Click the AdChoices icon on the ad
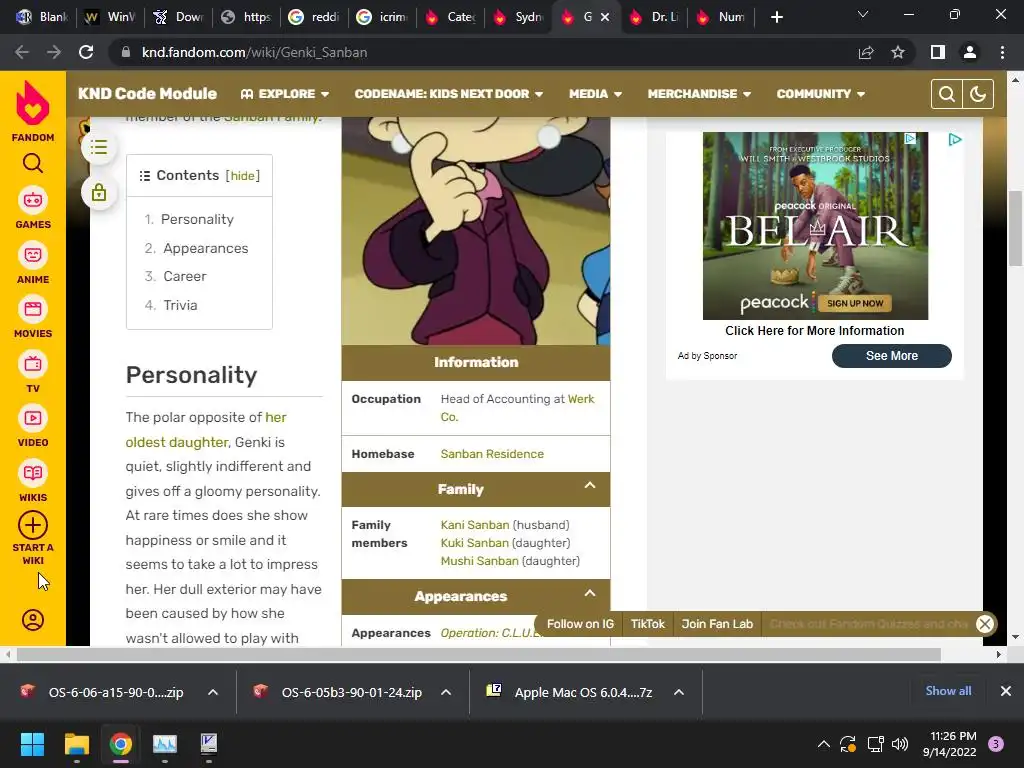This screenshot has width=1024, height=768. tap(955, 139)
